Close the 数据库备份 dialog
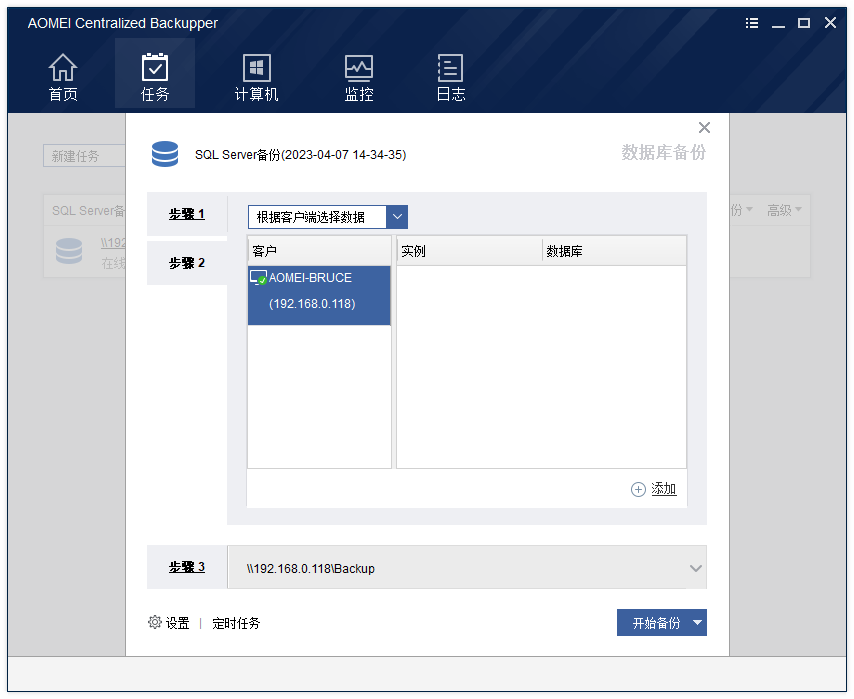The width and height of the screenshot is (854, 699). point(704,127)
